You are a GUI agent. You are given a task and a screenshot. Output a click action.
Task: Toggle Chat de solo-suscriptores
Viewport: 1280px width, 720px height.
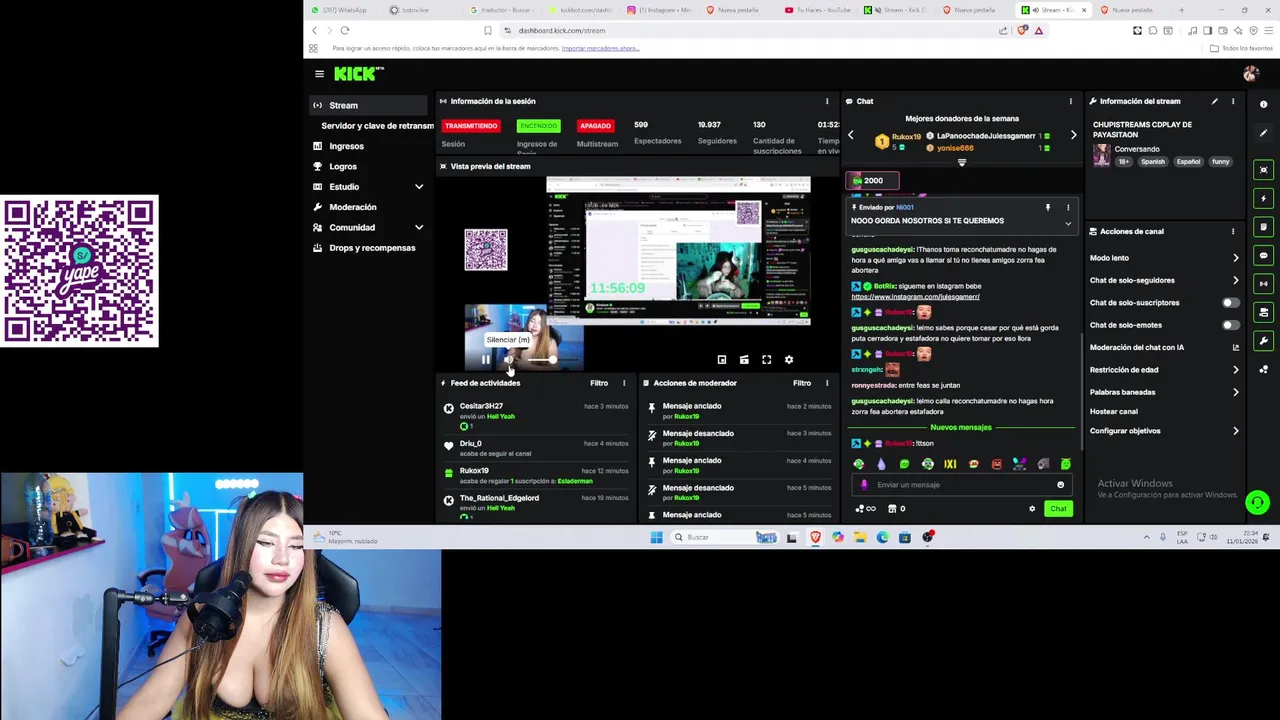[1230, 303]
